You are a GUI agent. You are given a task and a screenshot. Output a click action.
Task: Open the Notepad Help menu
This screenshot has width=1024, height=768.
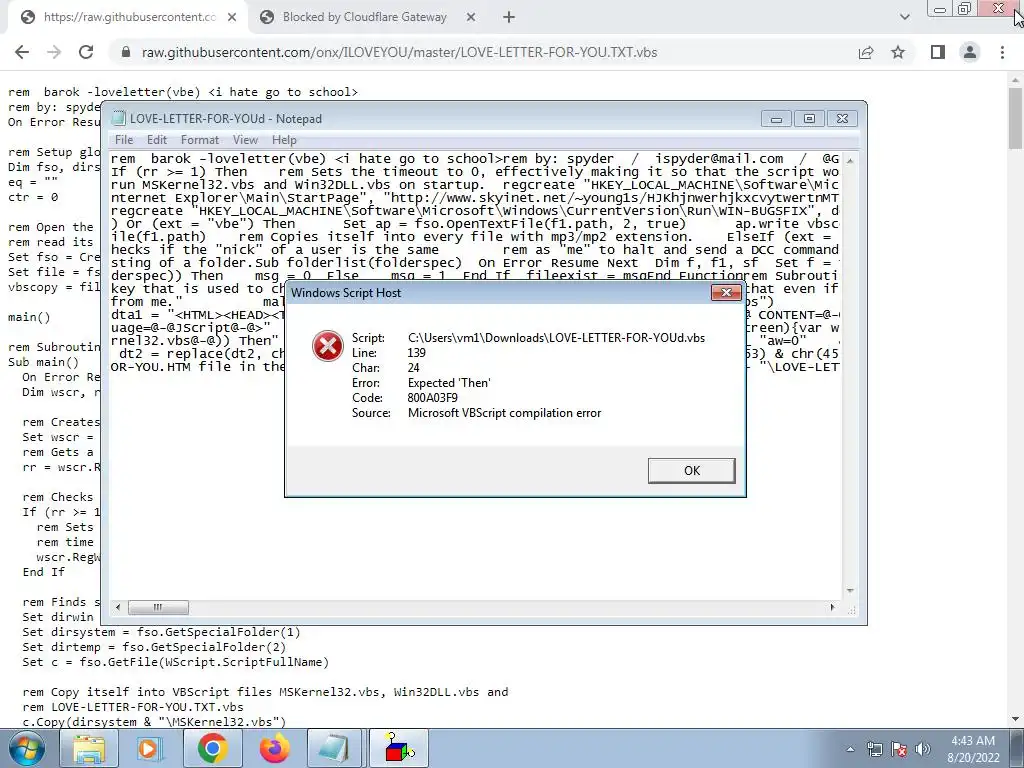tap(284, 140)
